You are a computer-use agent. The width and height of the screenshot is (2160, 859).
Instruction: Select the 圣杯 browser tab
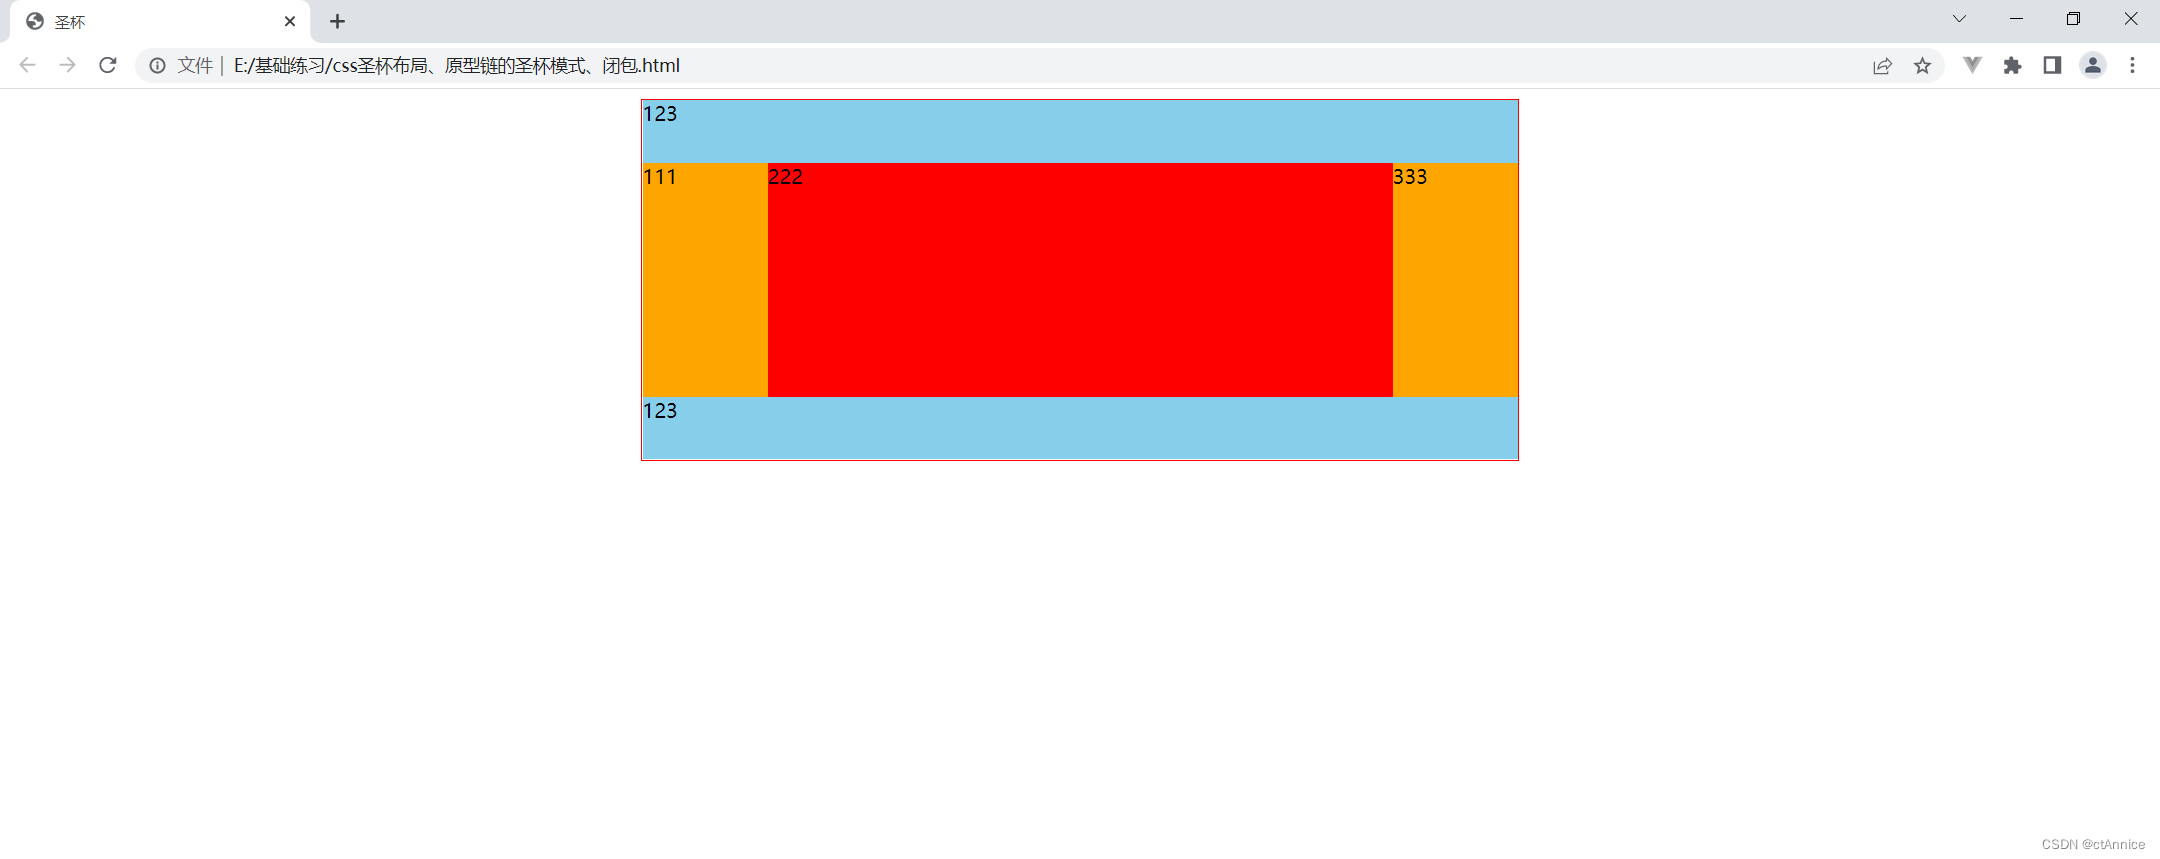160,22
